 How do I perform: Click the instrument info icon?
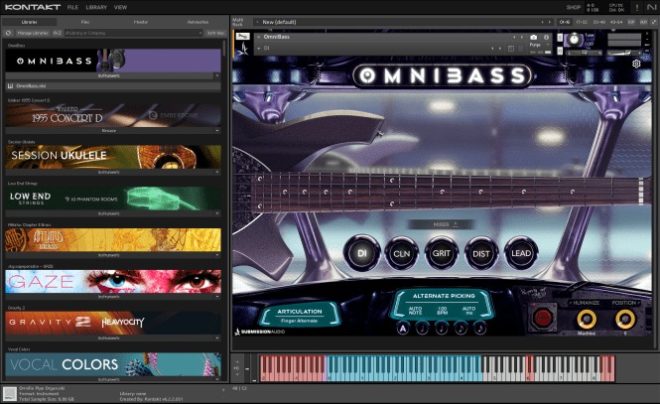pyautogui.click(x=546, y=37)
